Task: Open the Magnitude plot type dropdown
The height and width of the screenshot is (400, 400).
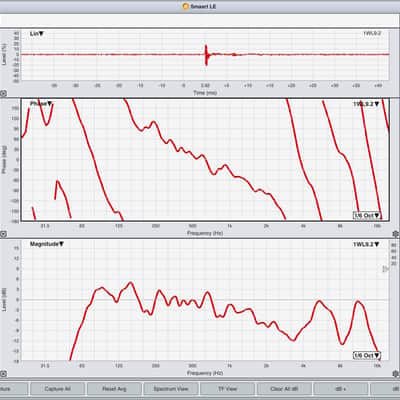Action: [x=47, y=244]
